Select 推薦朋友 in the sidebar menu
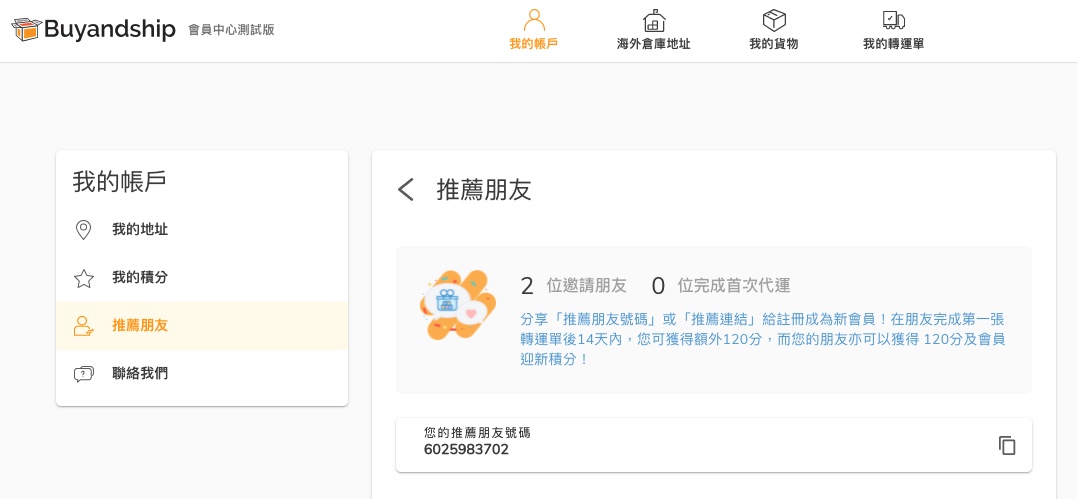The width and height of the screenshot is (1077, 499). point(202,326)
